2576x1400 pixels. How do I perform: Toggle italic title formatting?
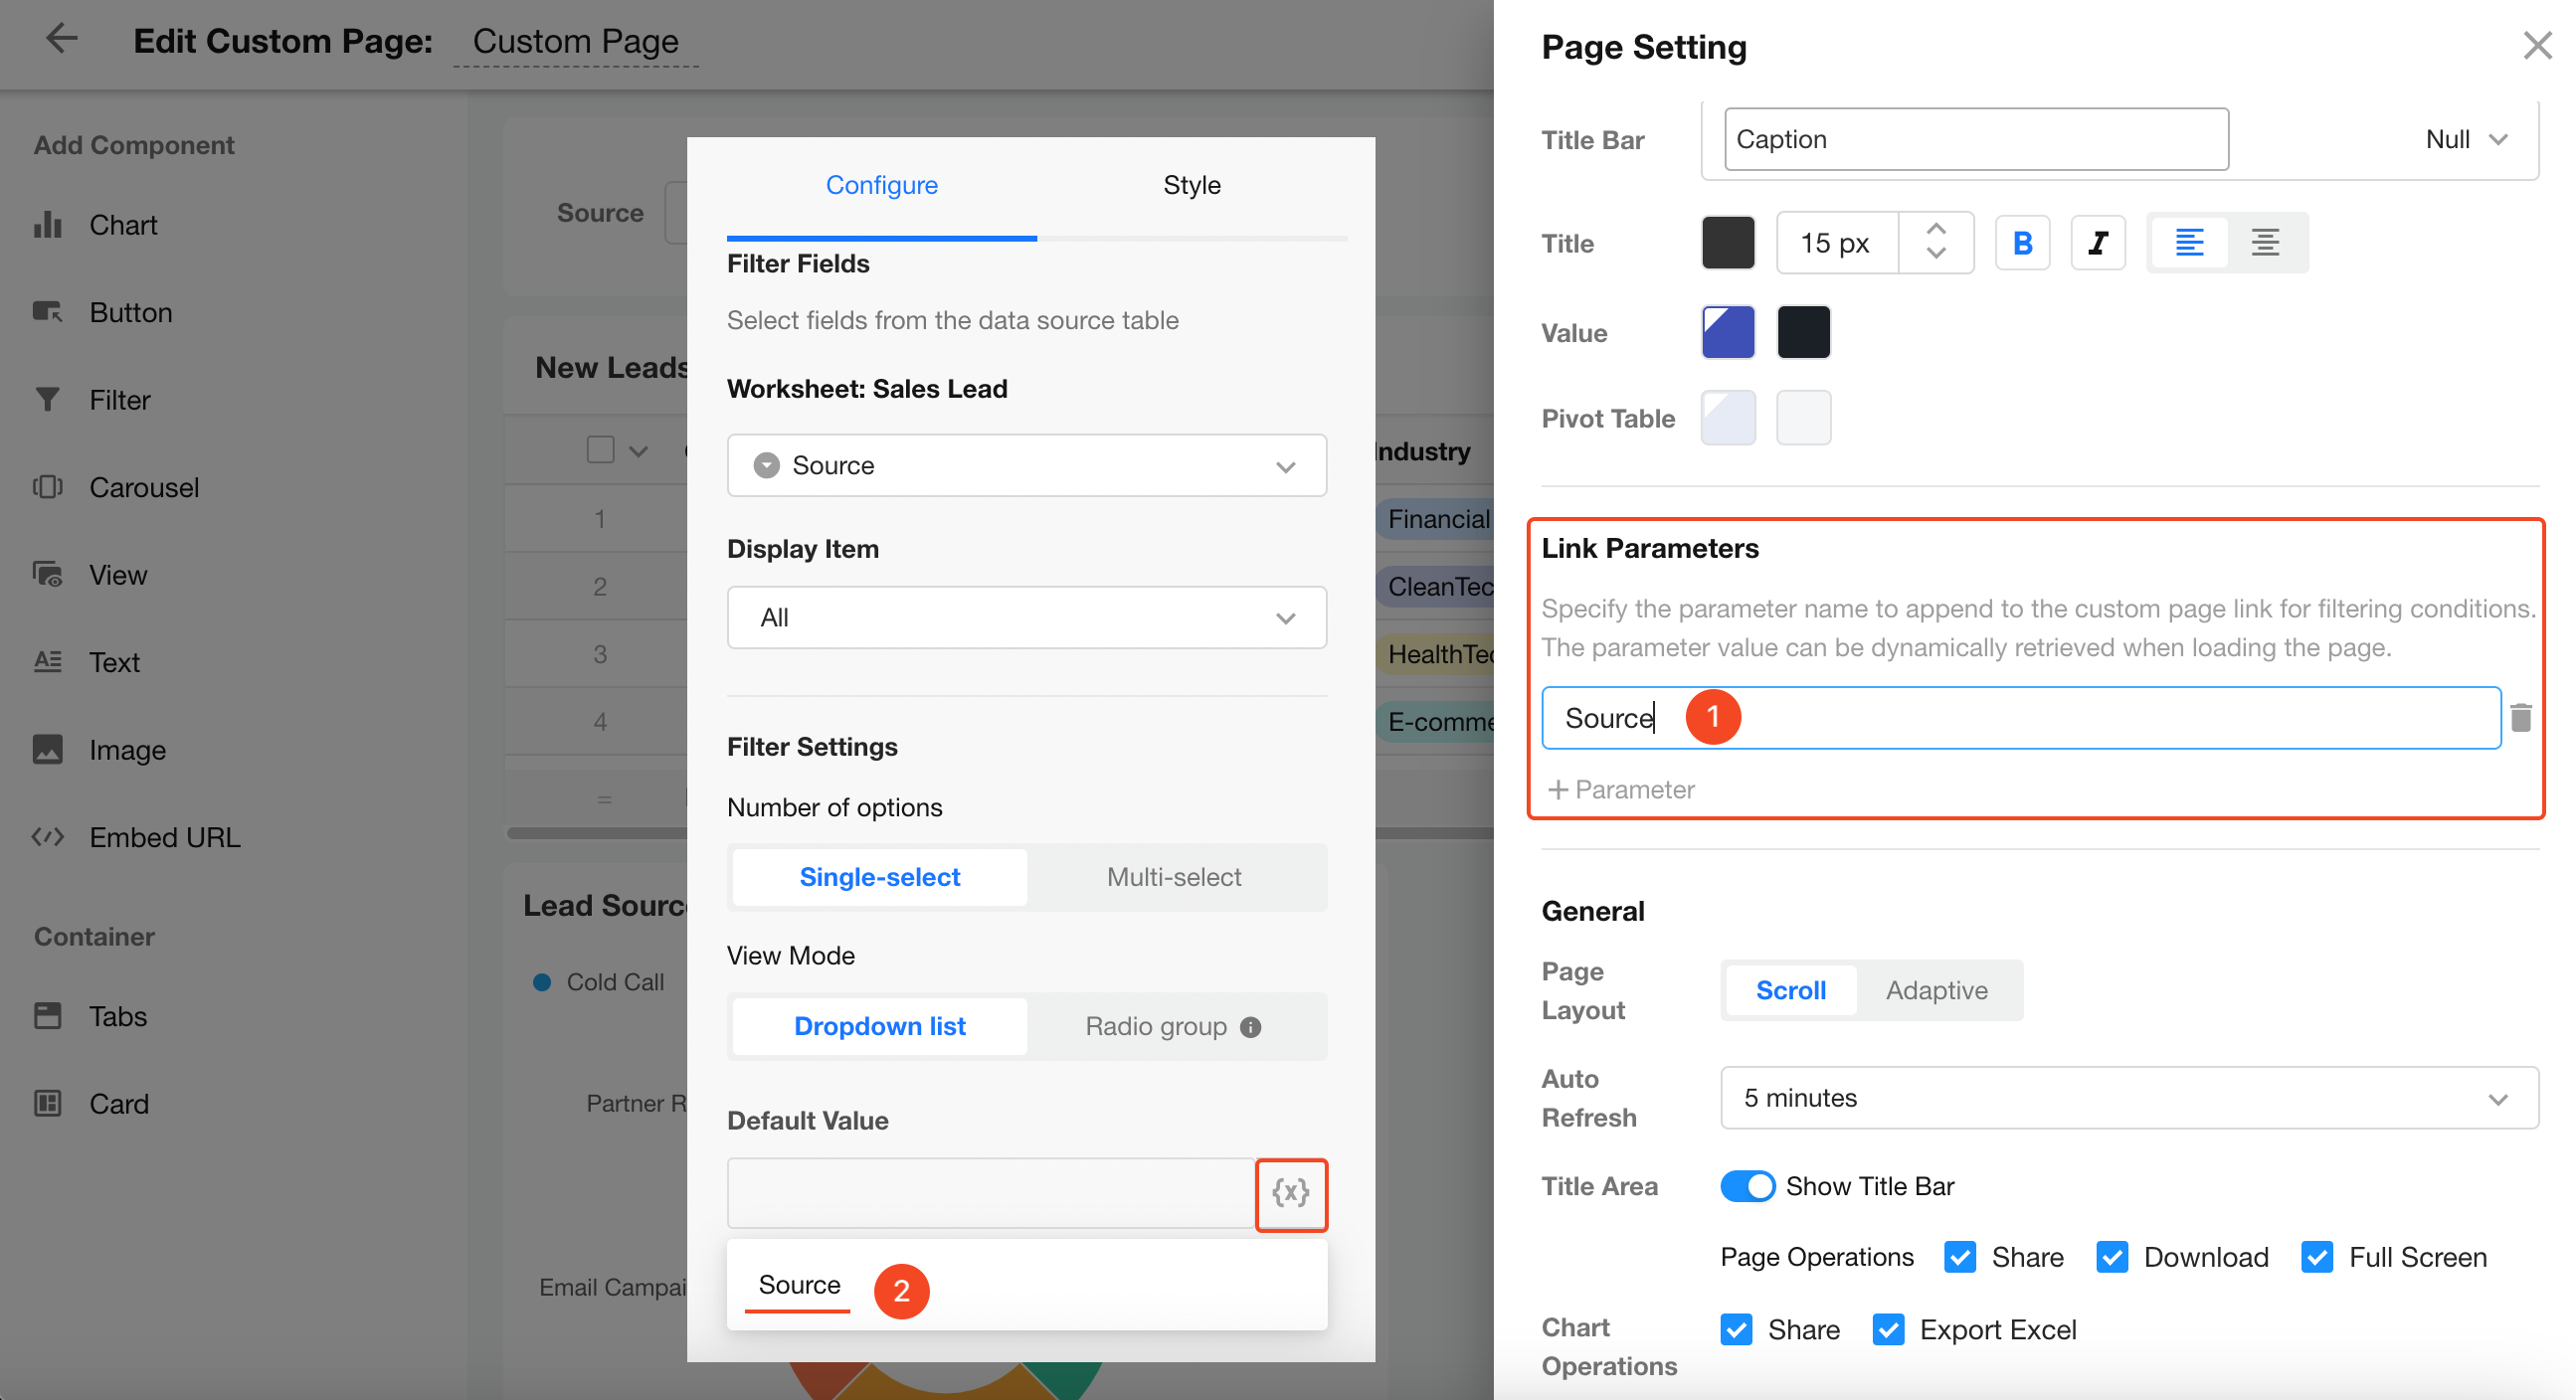point(2098,243)
